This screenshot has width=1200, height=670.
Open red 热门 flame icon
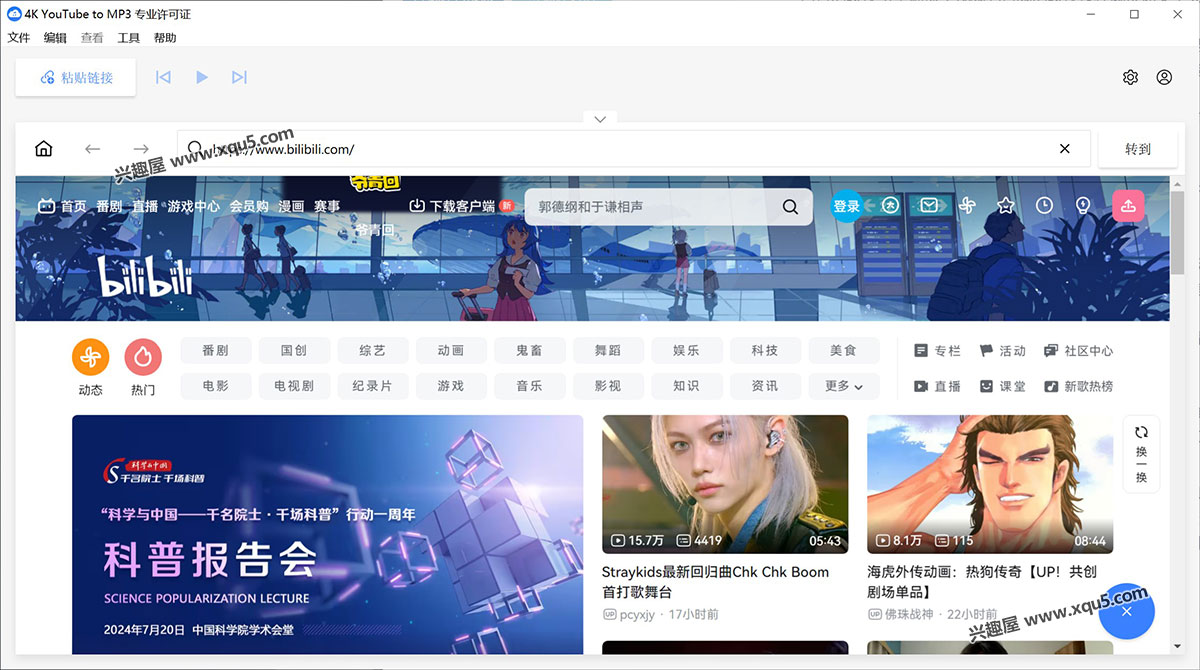coord(143,357)
